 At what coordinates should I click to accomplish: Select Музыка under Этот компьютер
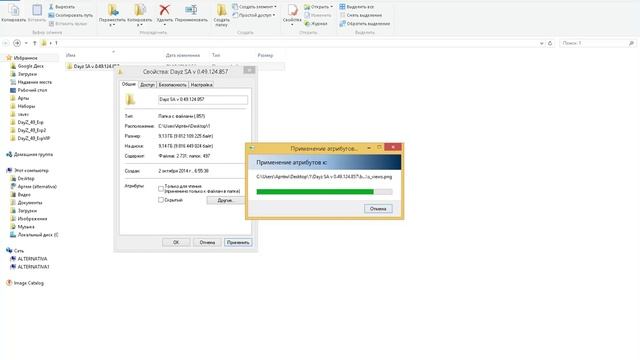(22, 227)
